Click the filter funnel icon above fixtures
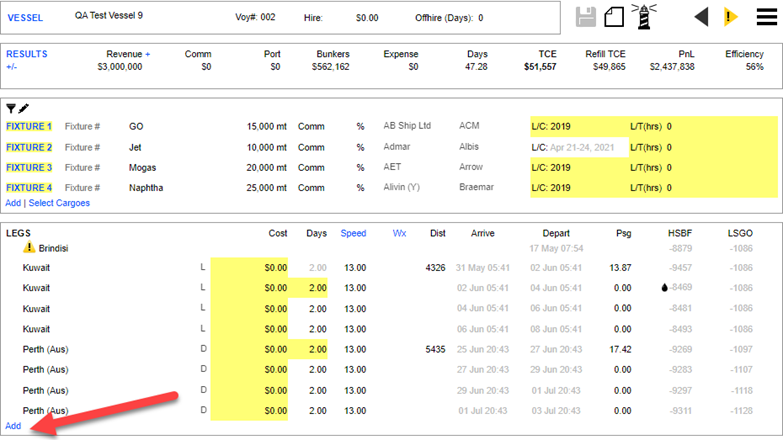The height and width of the screenshot is (440, 783). [11, 108]
